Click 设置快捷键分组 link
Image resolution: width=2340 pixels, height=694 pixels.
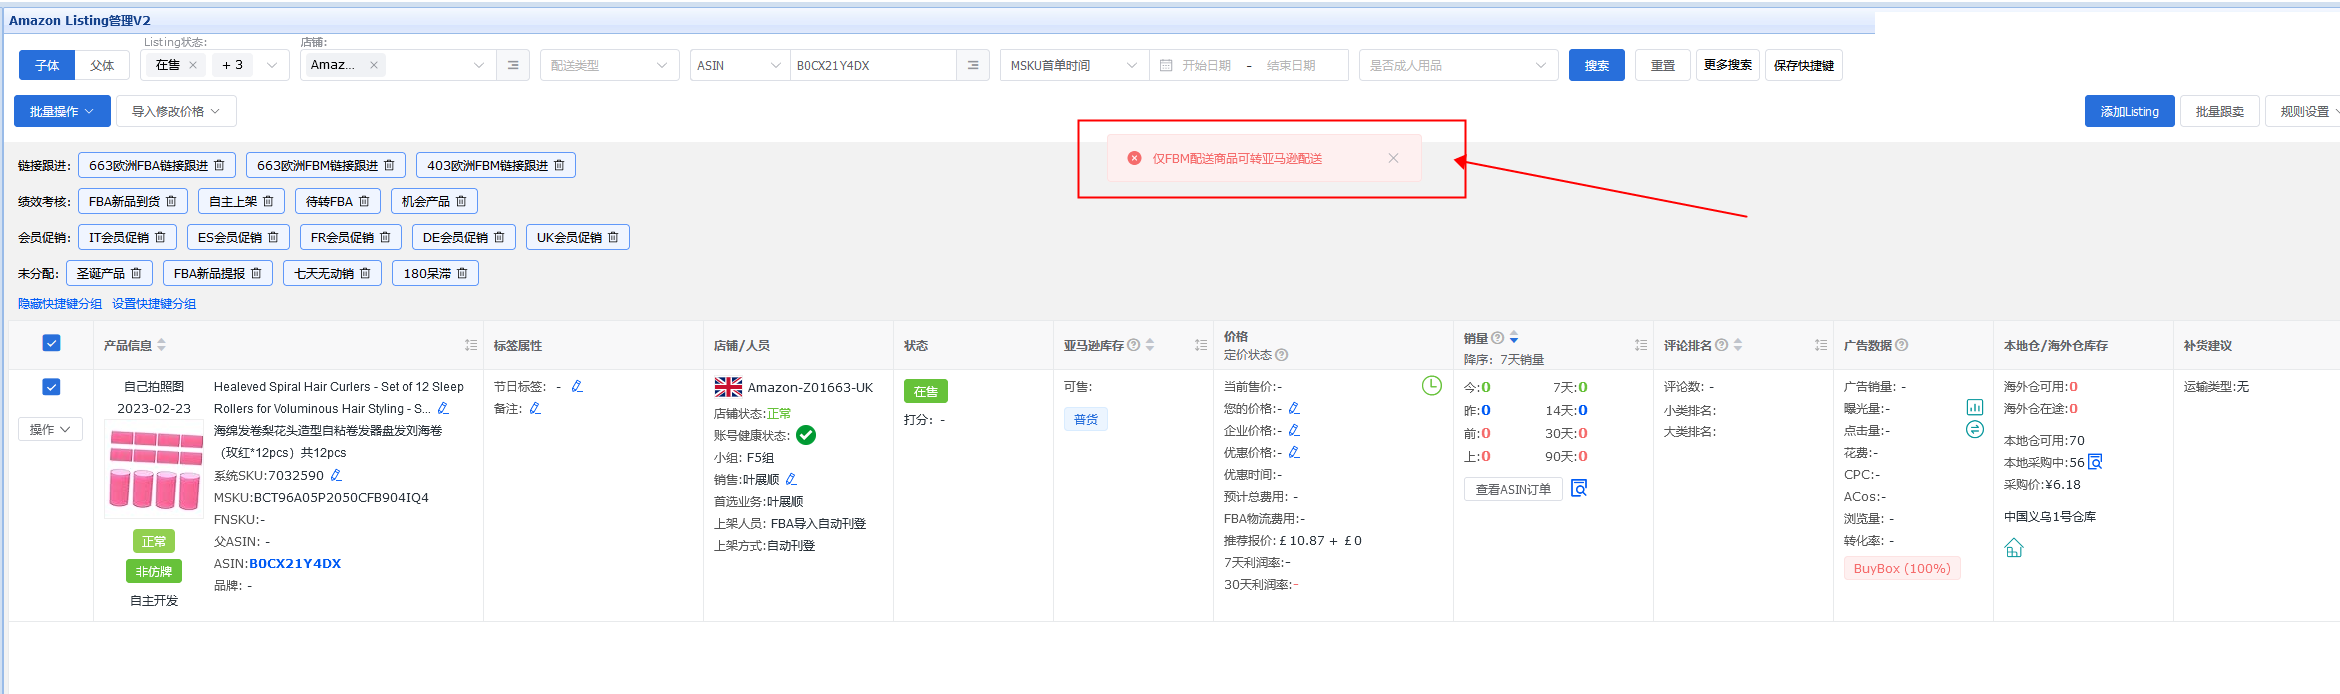pos(154,303)
